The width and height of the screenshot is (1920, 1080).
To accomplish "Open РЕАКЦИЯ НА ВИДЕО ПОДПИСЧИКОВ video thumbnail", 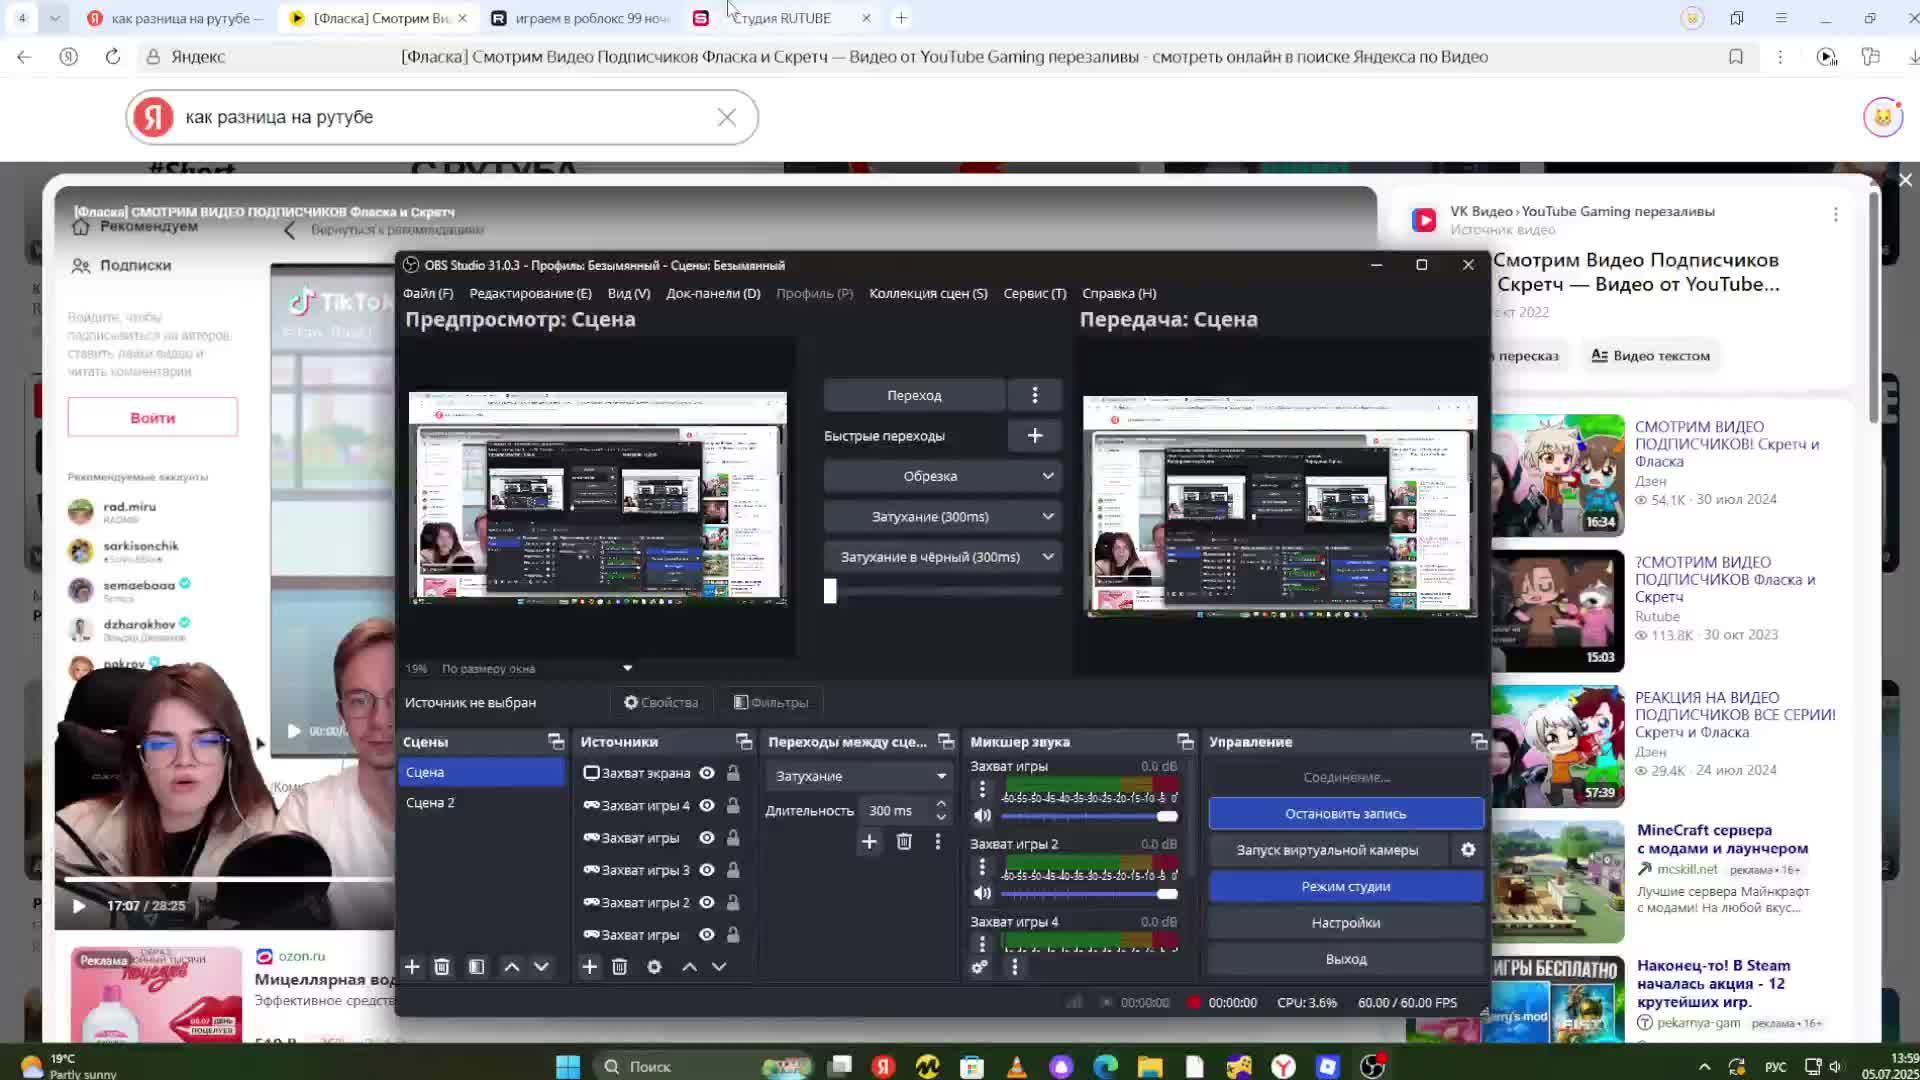I will click(x=1558, y=746).
